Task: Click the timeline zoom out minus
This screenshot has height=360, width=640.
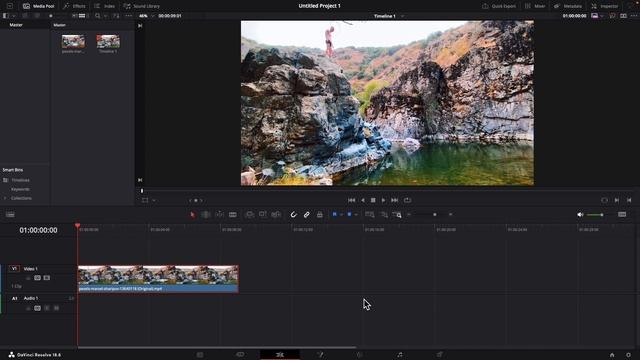Action: click(409, 215)
